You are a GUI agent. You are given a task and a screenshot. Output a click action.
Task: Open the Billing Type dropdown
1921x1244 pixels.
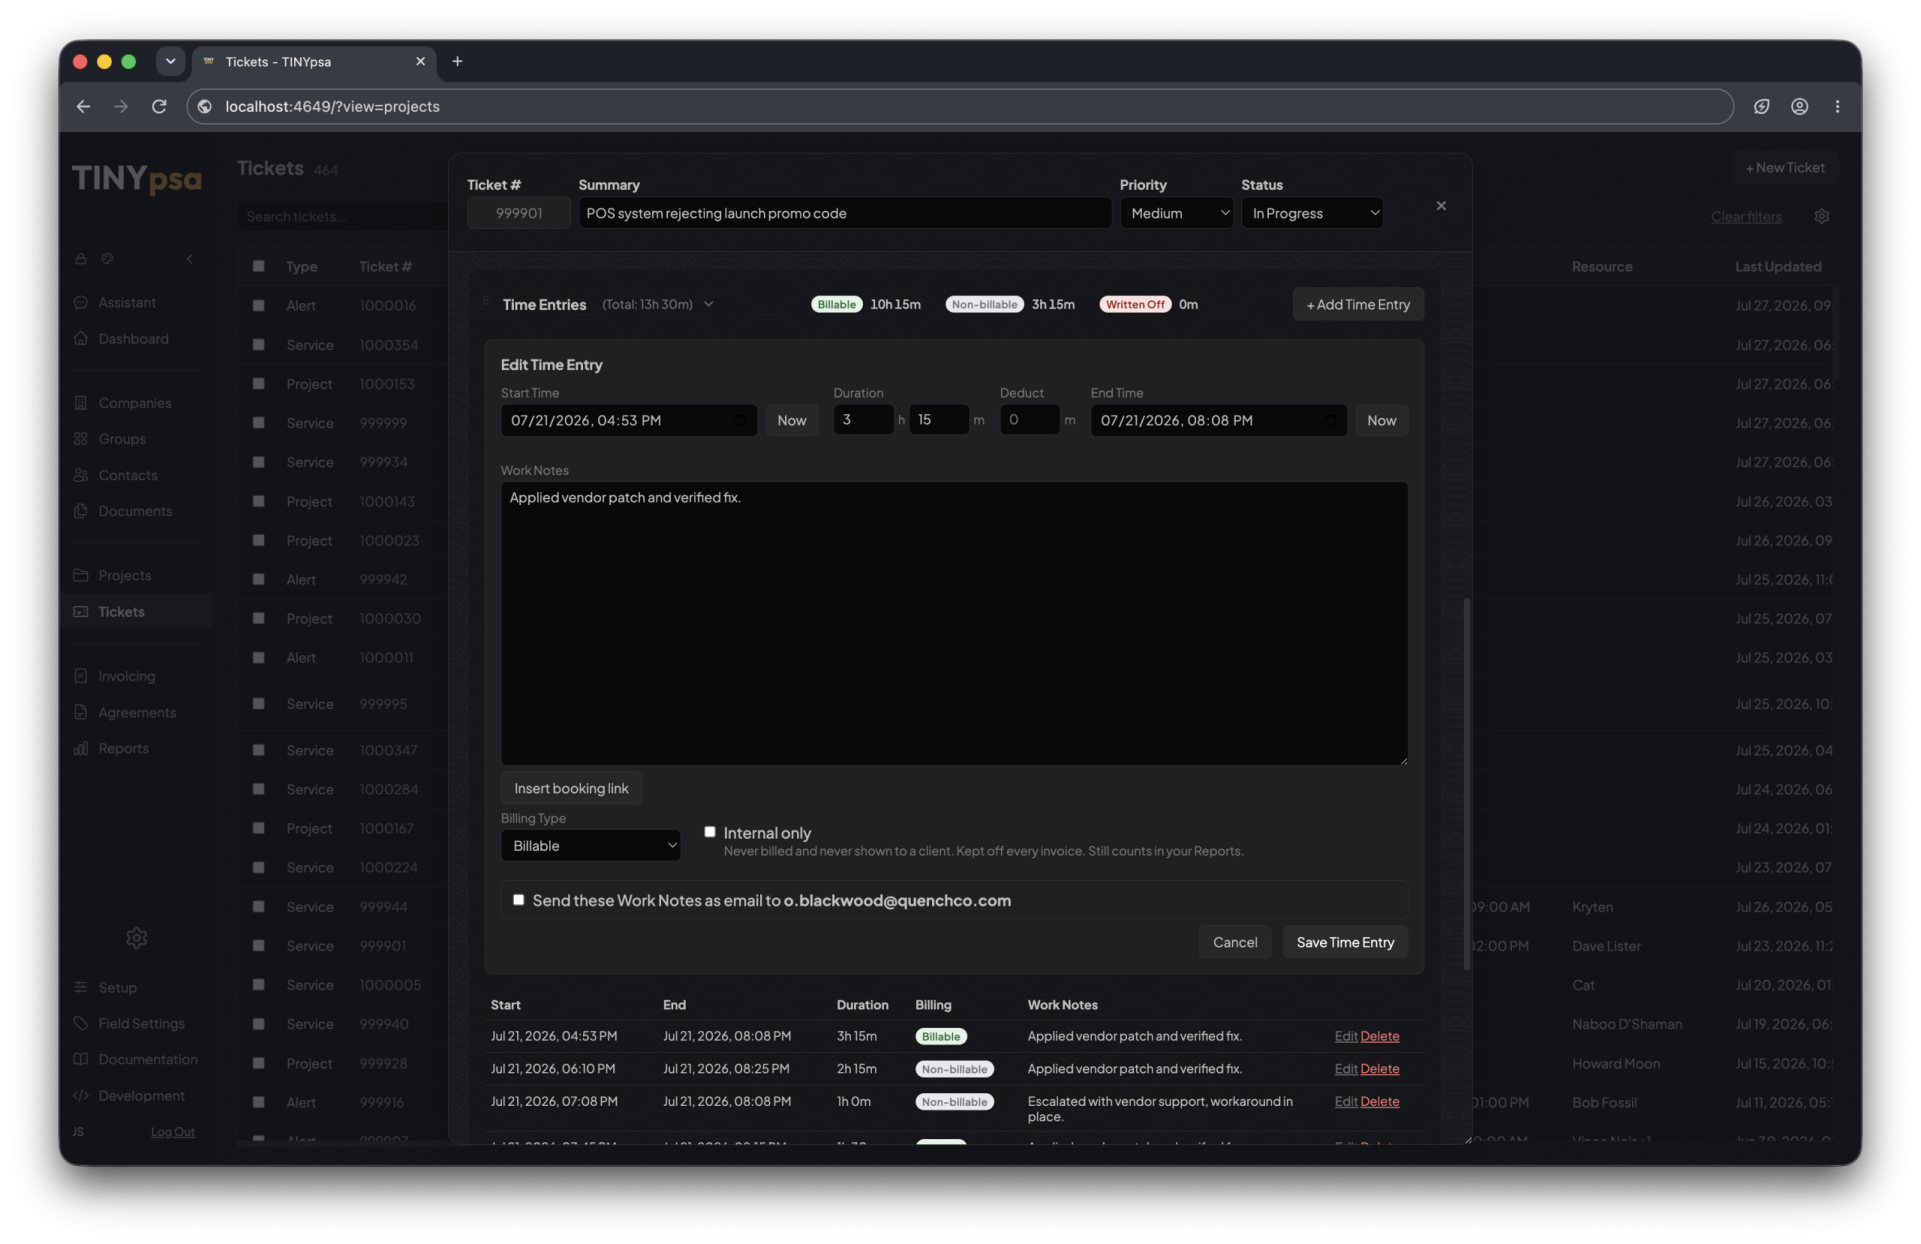click(590, 845)
